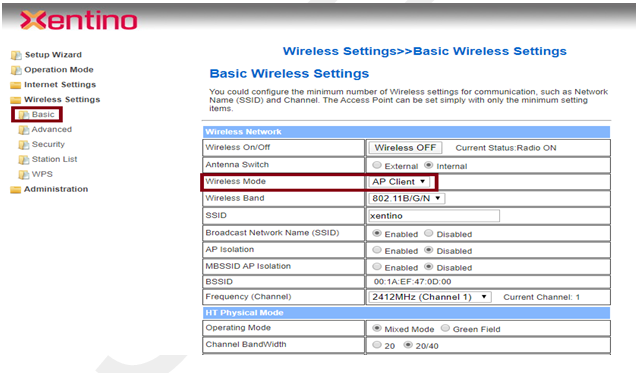Open Administration menu in sidebar
The height and width of the screenshot is (373, 640).
click(56, 189)
